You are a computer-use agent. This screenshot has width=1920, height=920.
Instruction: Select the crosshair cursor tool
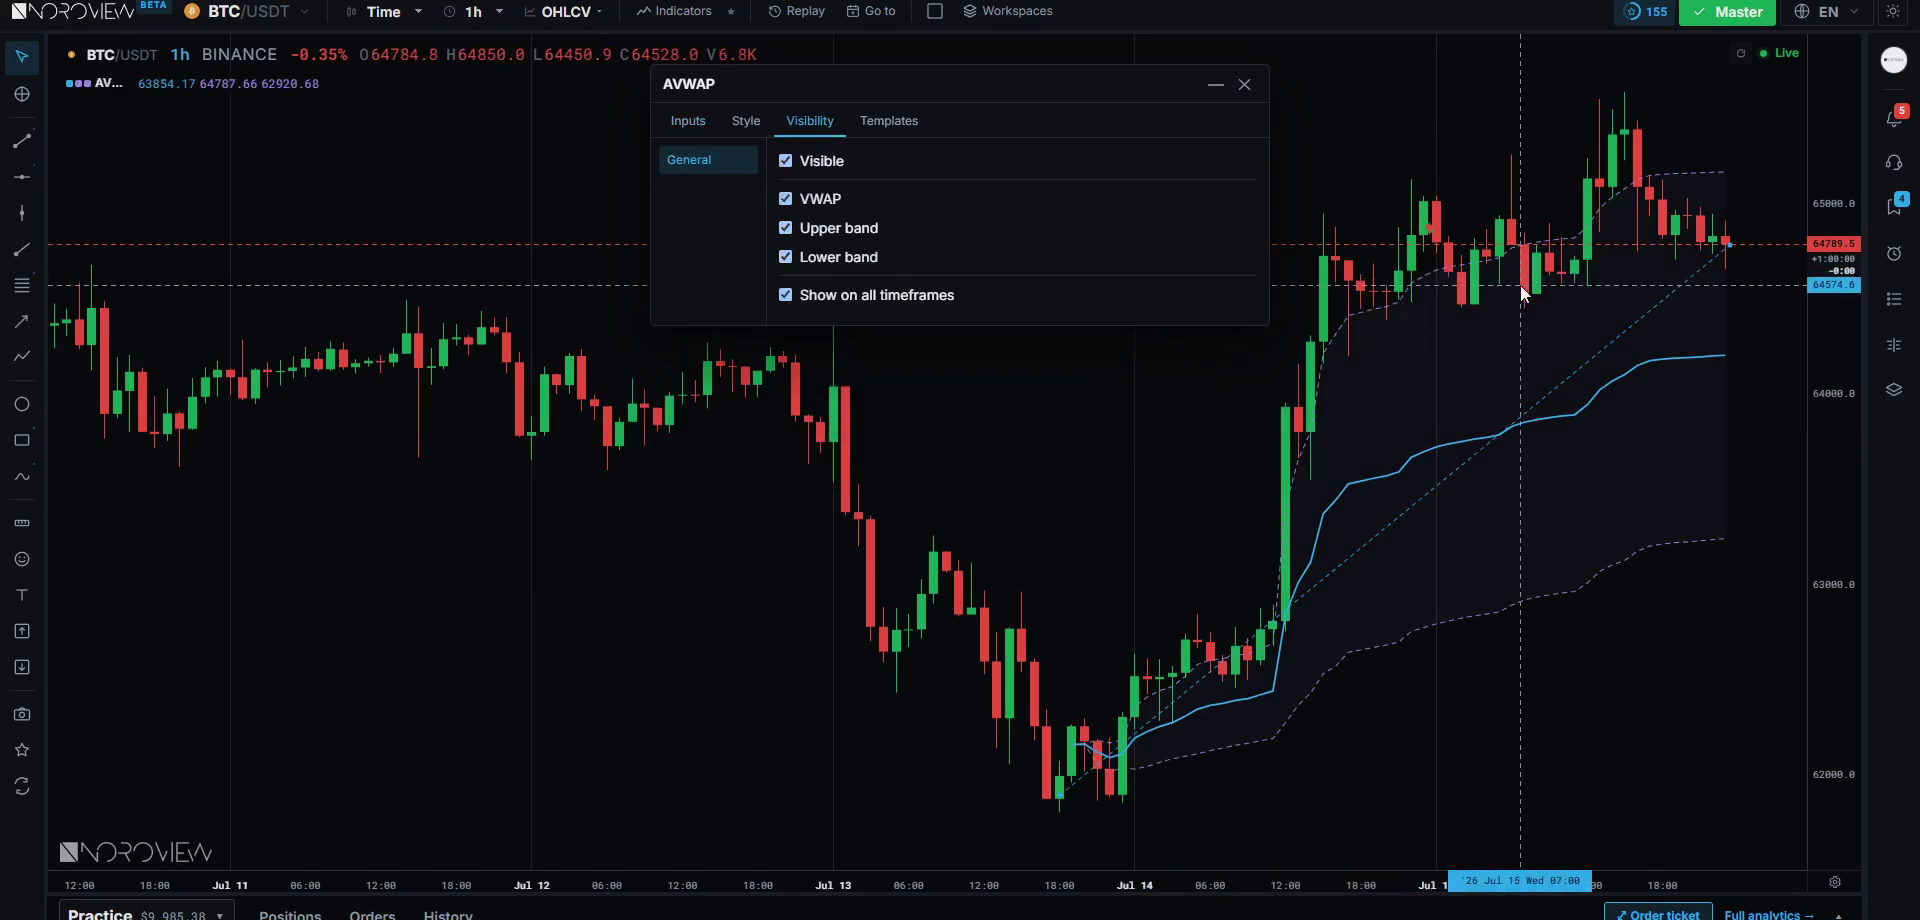click(22, 94)
